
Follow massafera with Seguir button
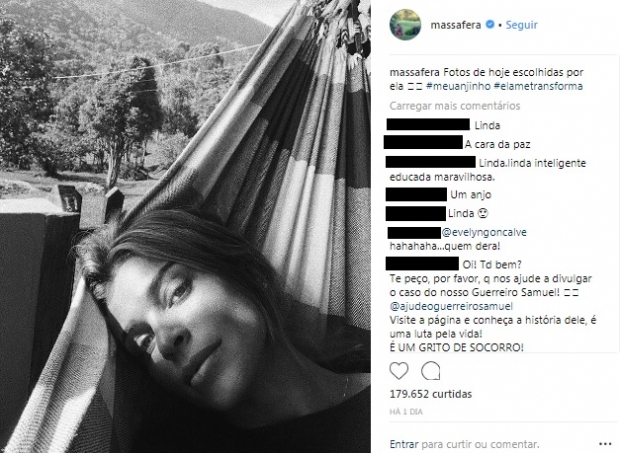522,25
